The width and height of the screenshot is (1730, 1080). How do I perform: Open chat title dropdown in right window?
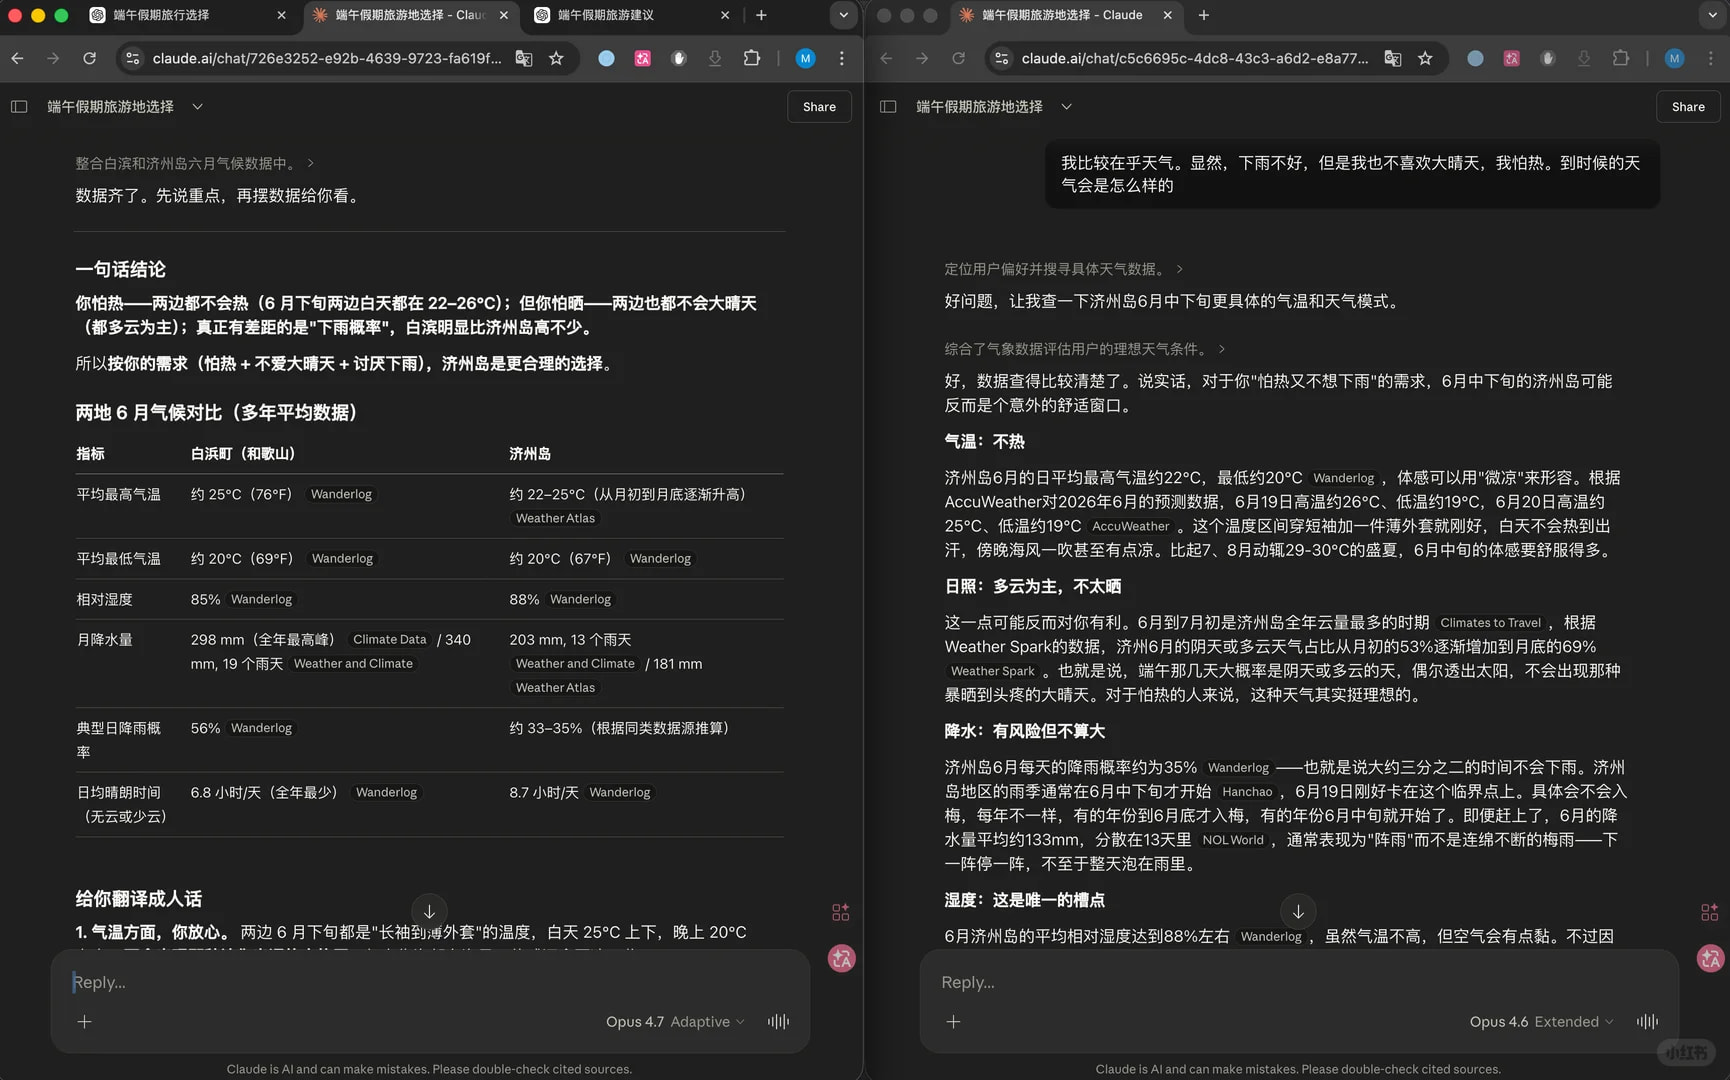tap(1066, 106)
